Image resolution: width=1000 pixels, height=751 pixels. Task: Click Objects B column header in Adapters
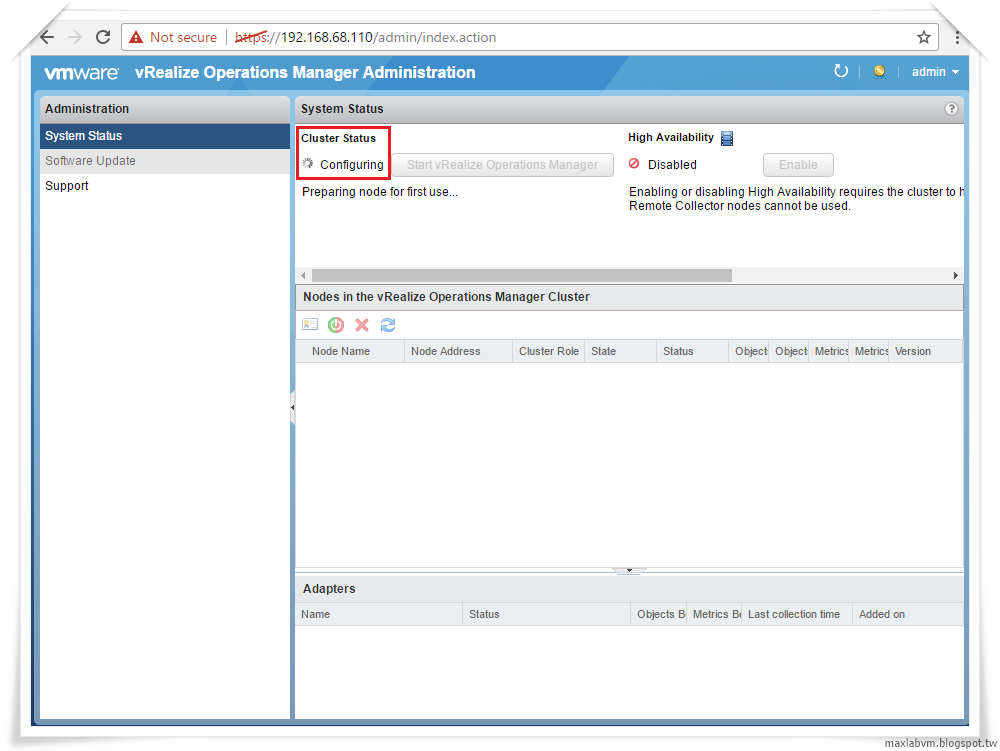pyautogui.click(x=659, y=614)
